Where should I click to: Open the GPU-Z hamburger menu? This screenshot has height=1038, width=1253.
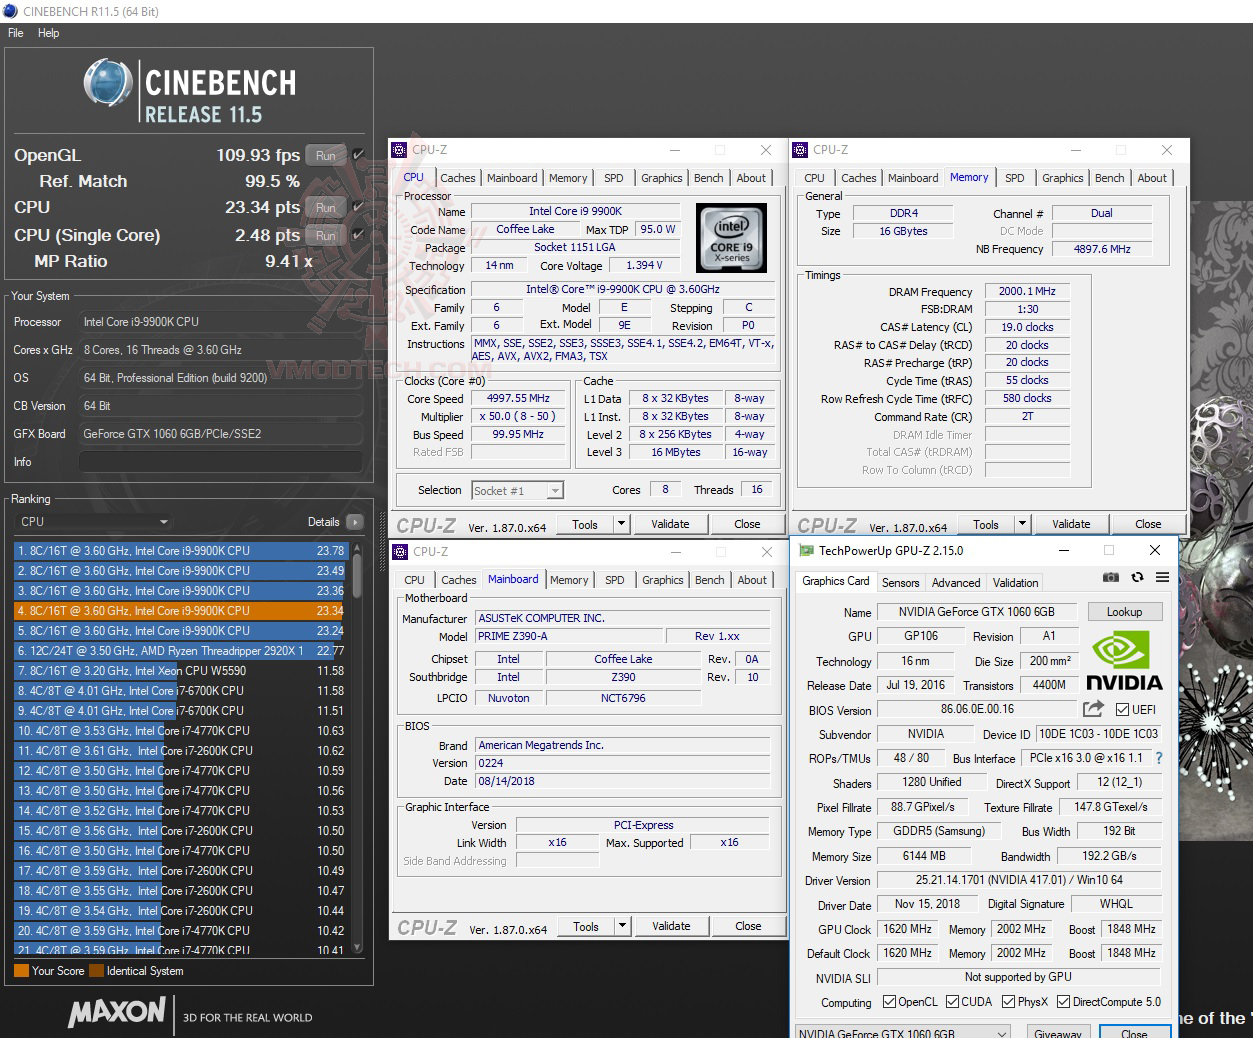pos(1161,577)
